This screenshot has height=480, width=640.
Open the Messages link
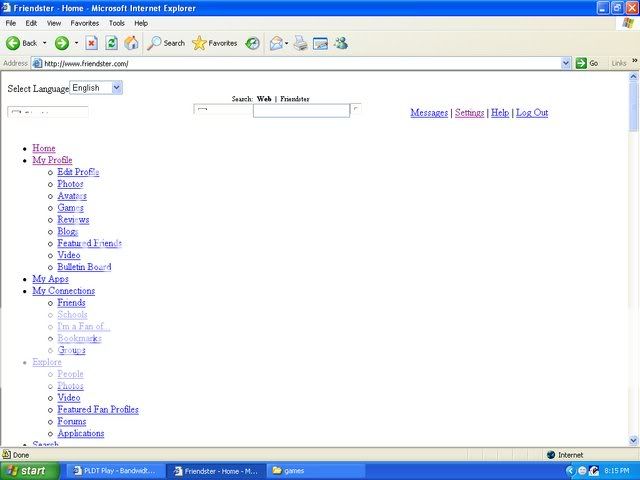429,113
